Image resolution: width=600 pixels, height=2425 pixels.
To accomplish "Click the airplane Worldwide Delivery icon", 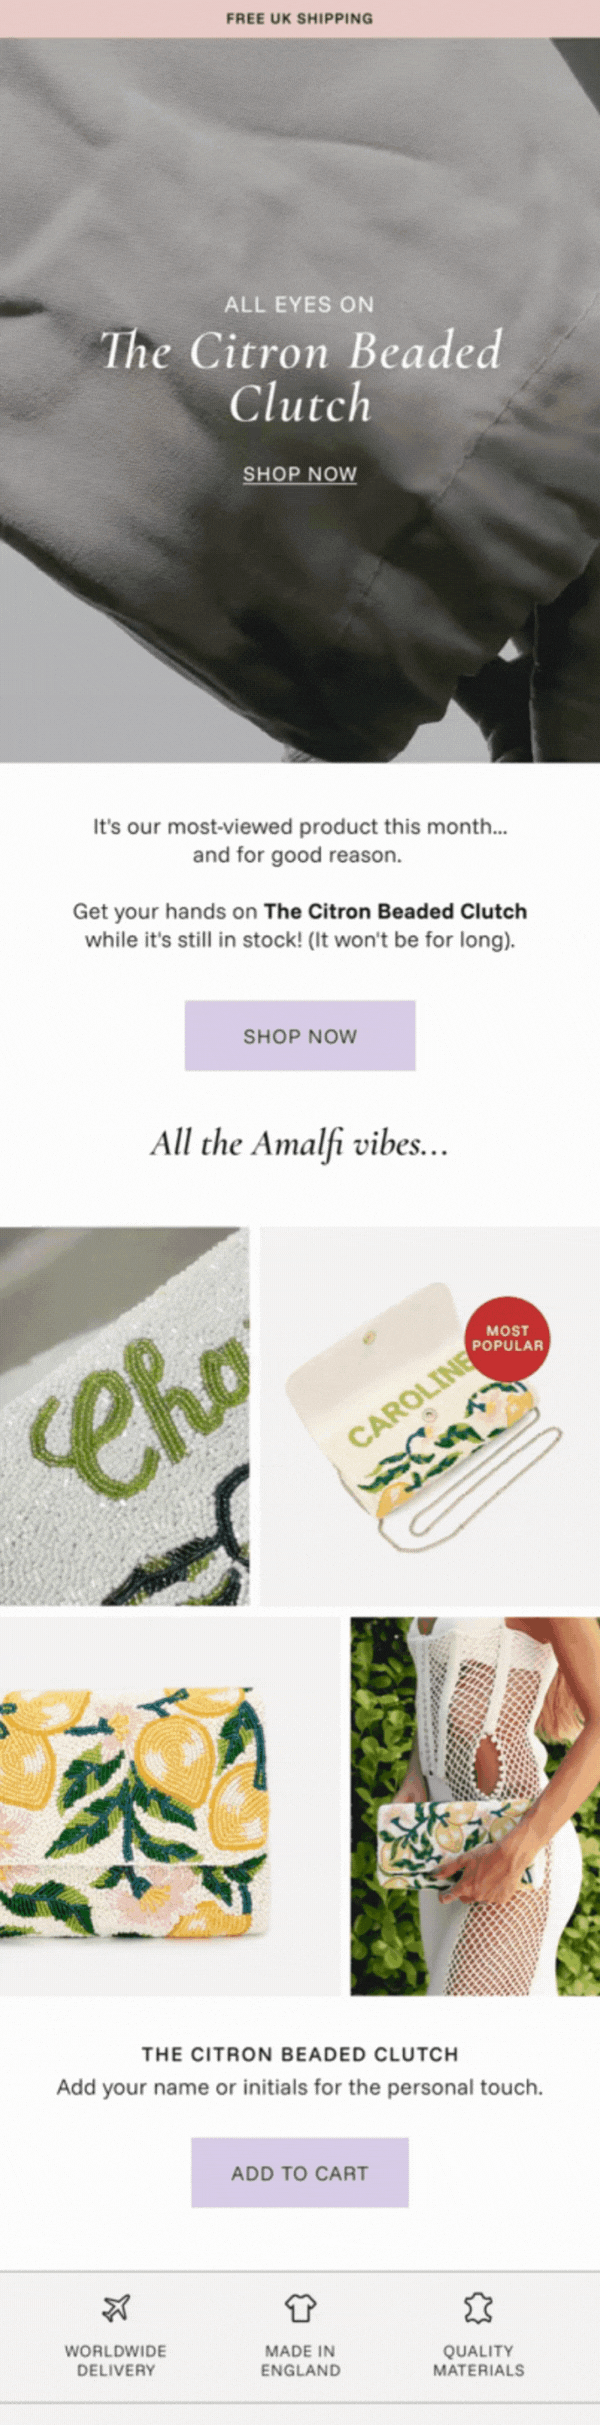I will (116, 2307).
